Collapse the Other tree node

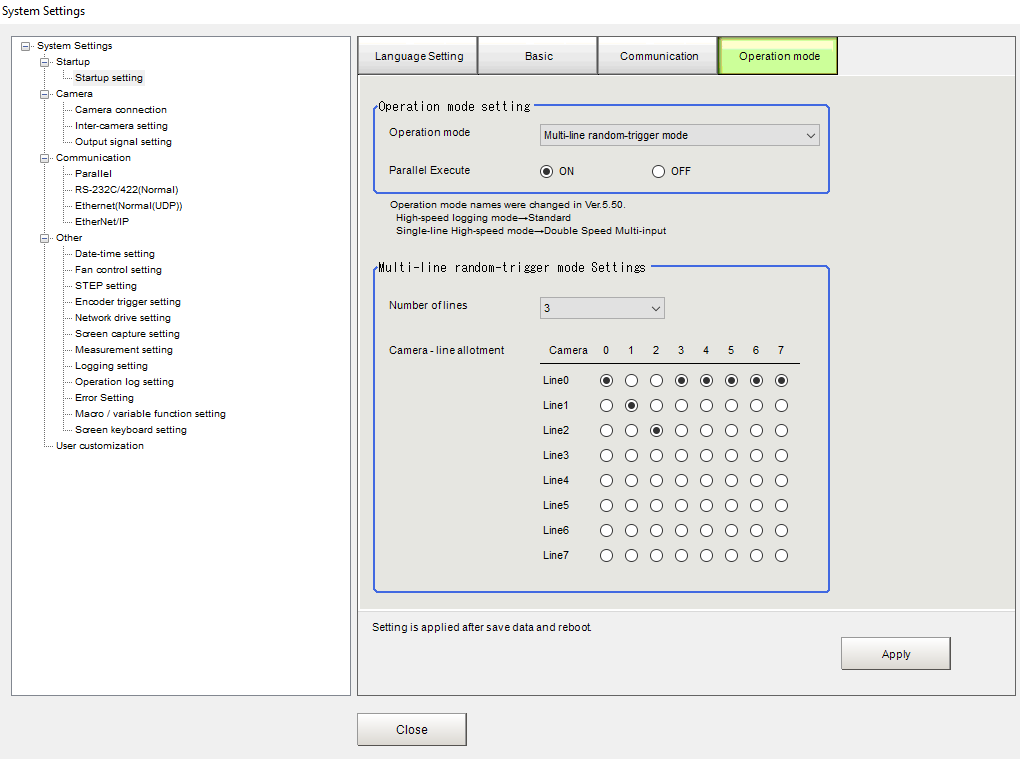(x=44, y=238)
